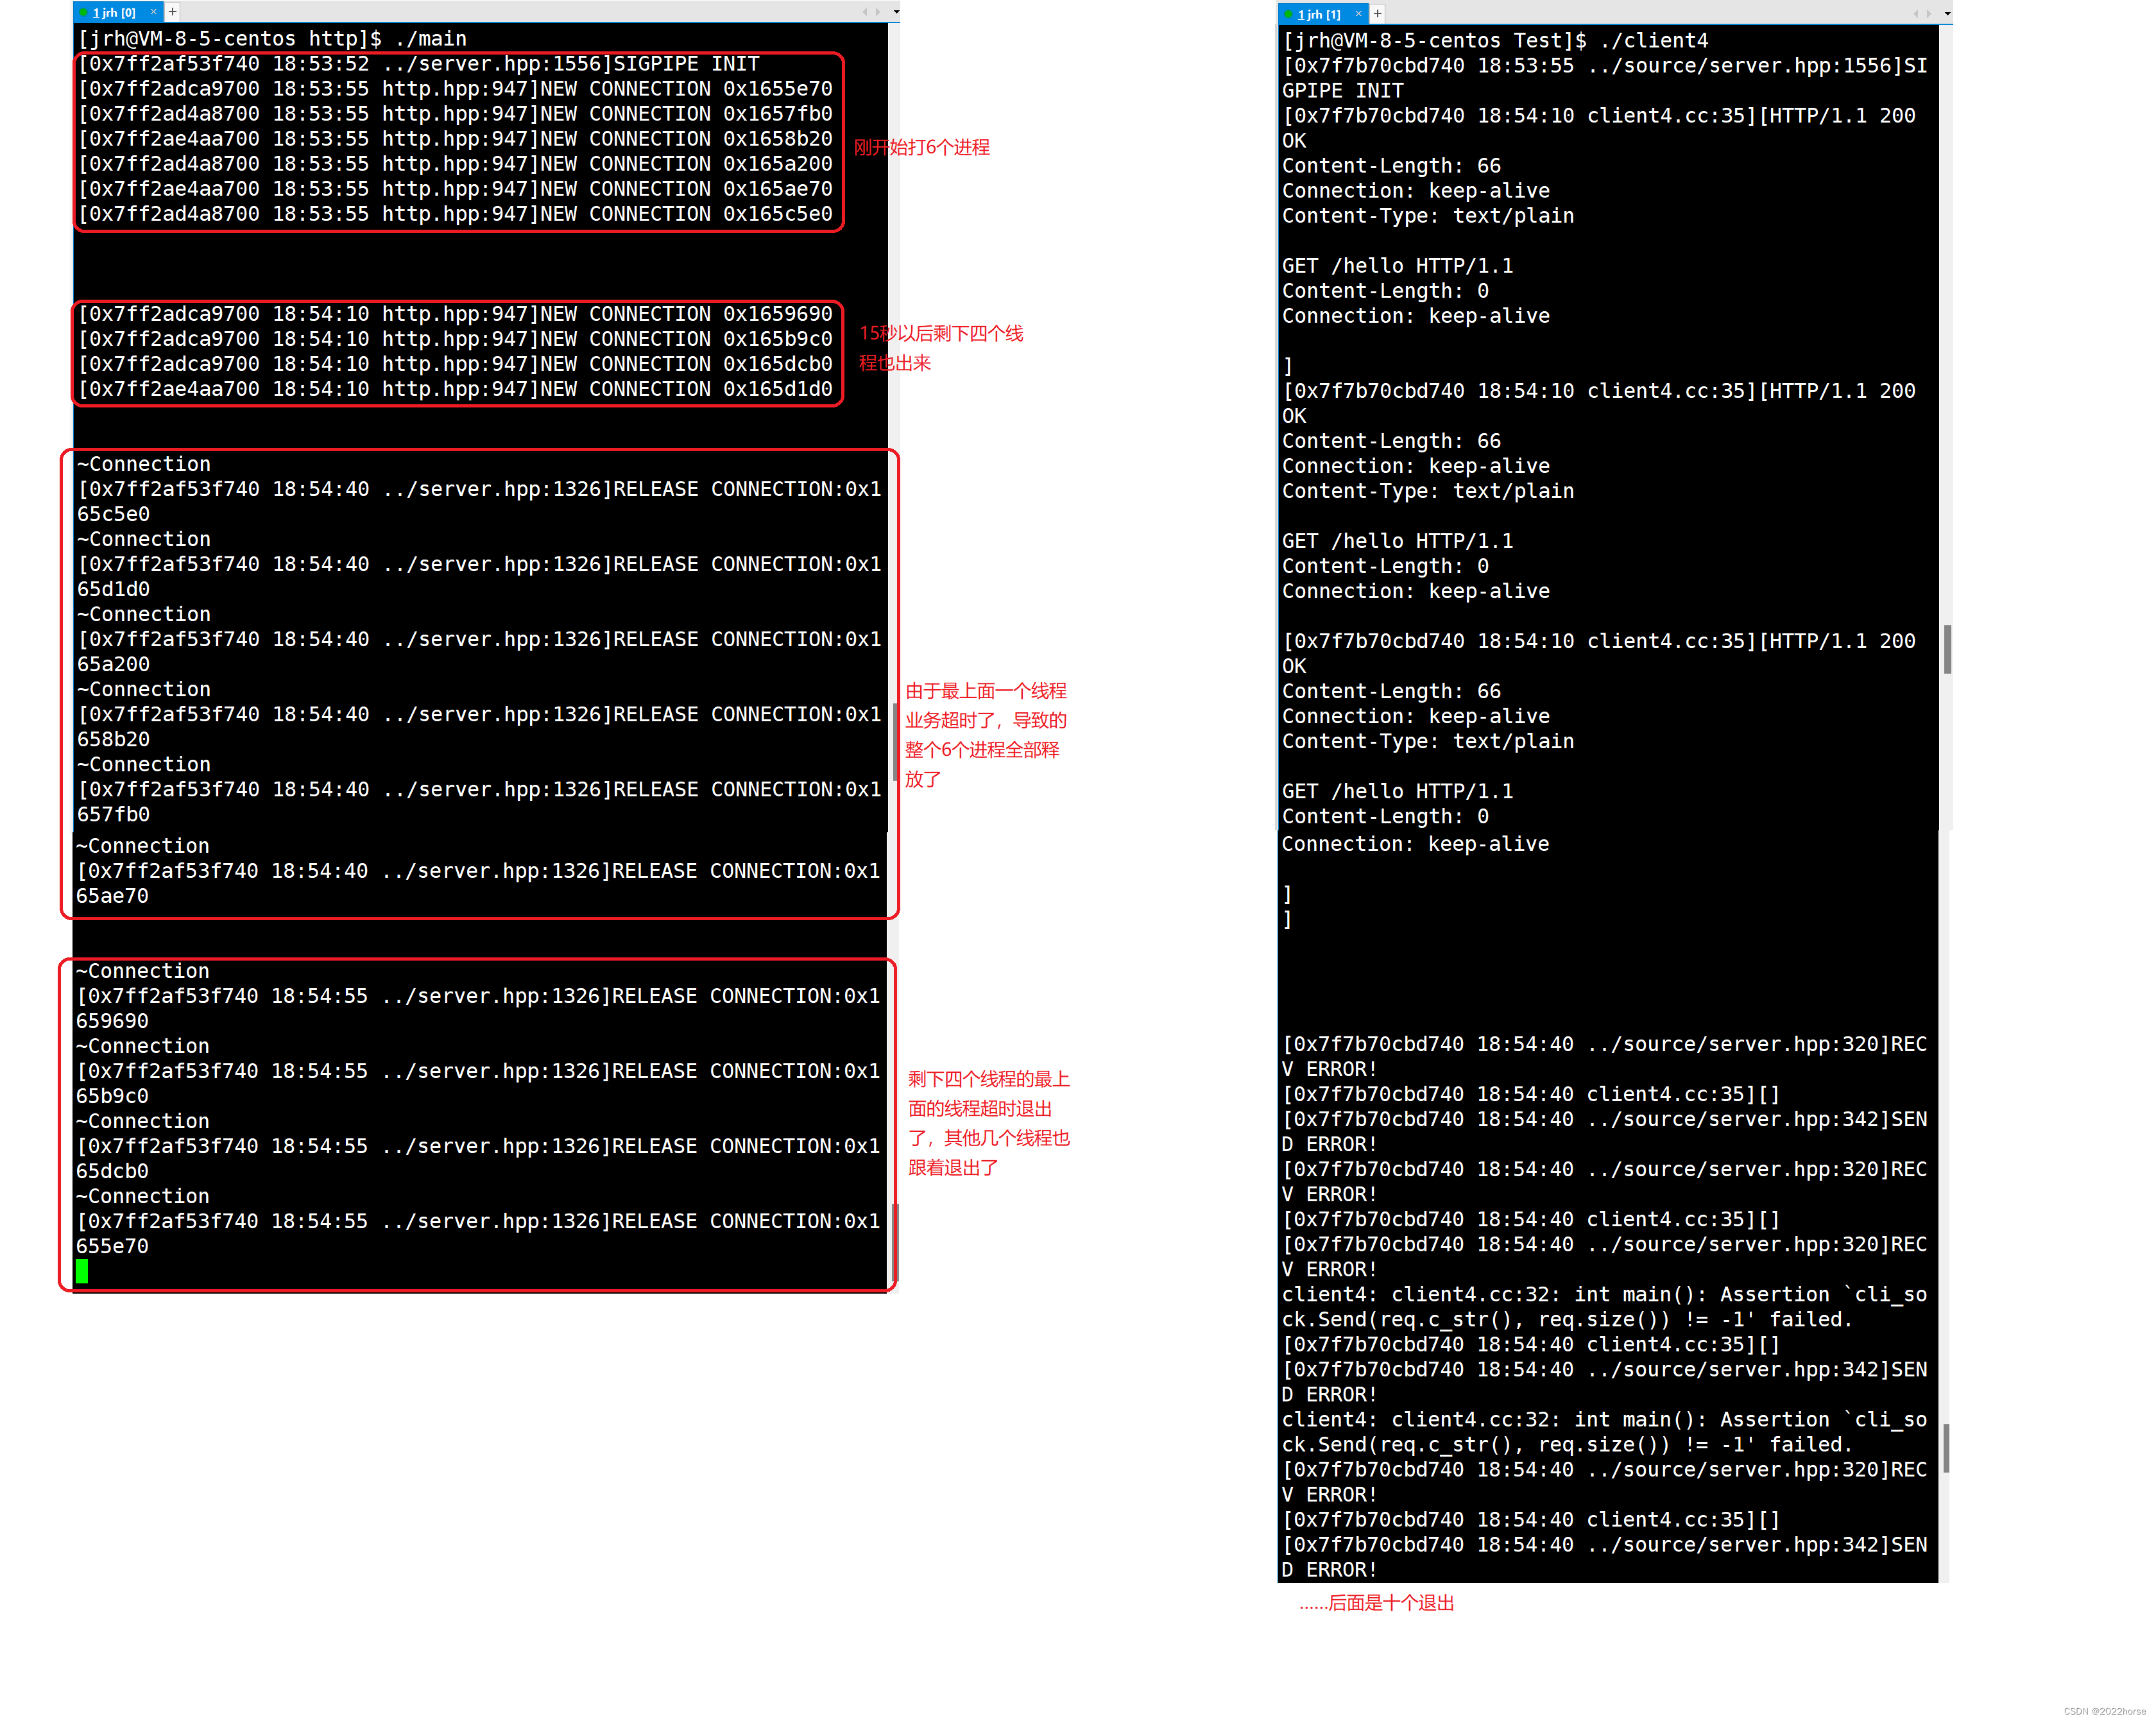Click the green cursor in left terminal
This screenshot has height=1721, width=2156.
point(82,1271)
